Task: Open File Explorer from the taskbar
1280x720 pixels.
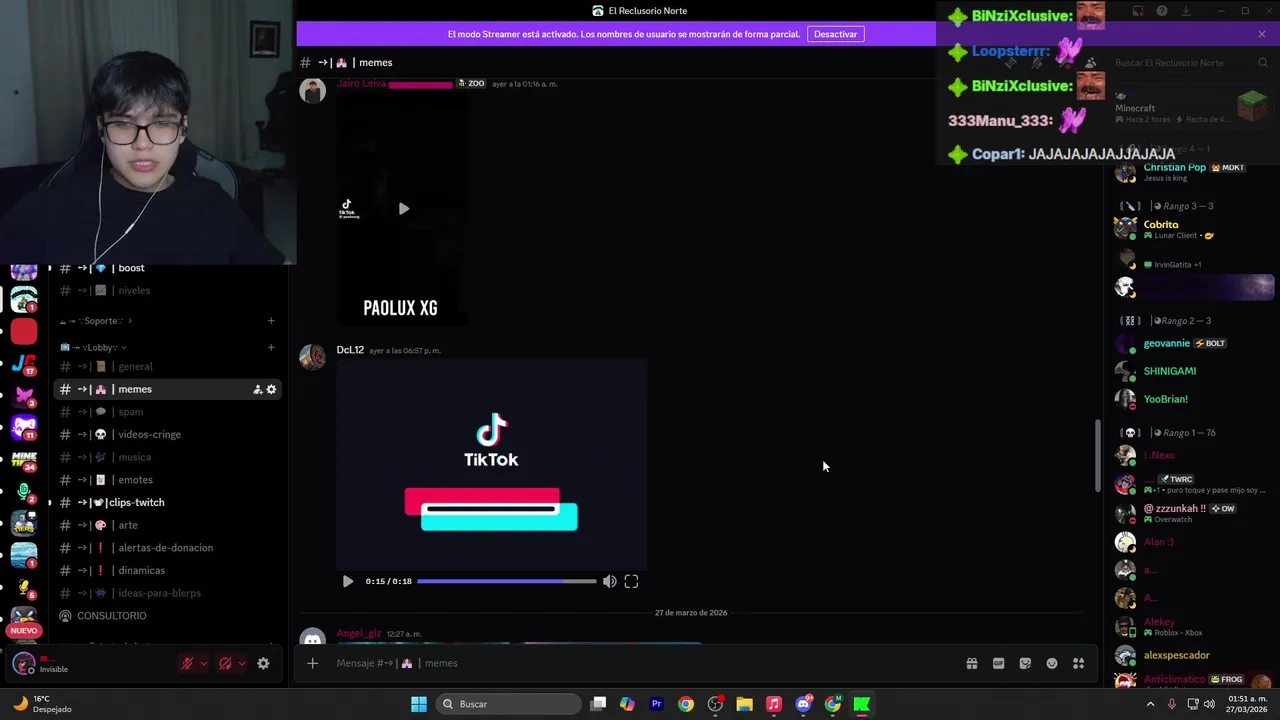Action: pos(744,704)
